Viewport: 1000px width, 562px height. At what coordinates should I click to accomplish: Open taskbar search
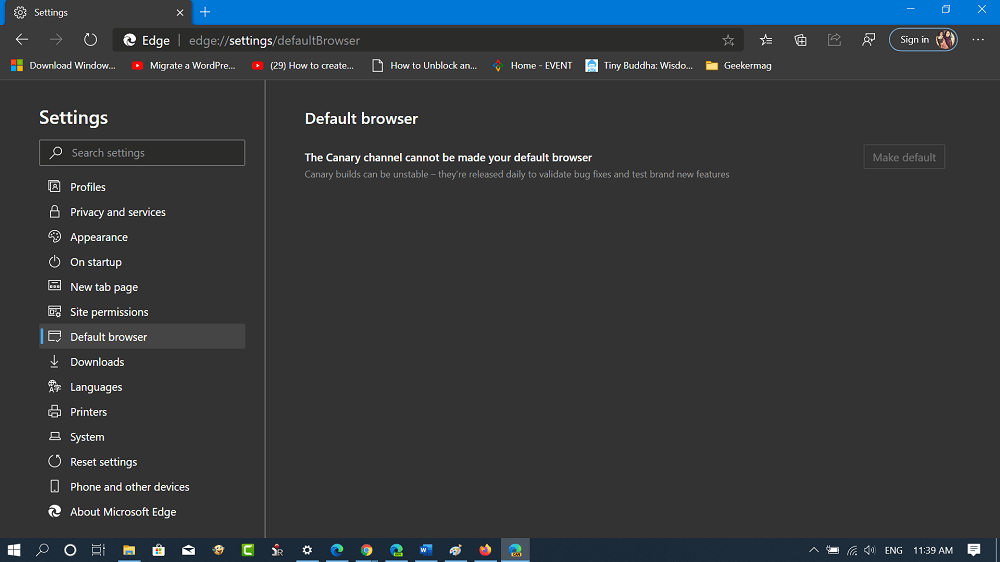tap(42, 550)
